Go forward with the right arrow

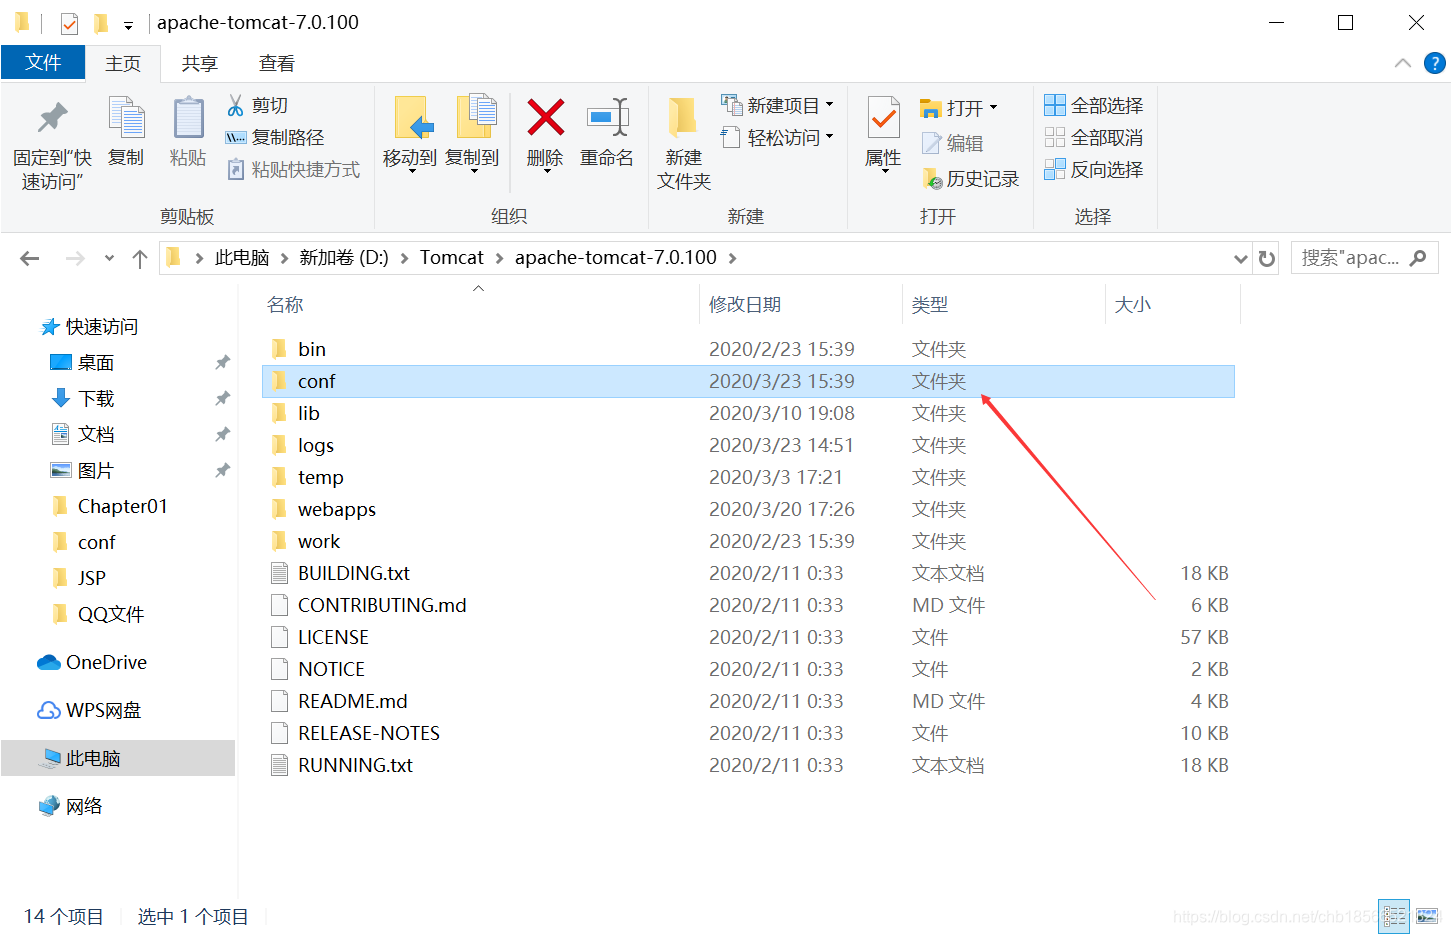click(75, 258)
